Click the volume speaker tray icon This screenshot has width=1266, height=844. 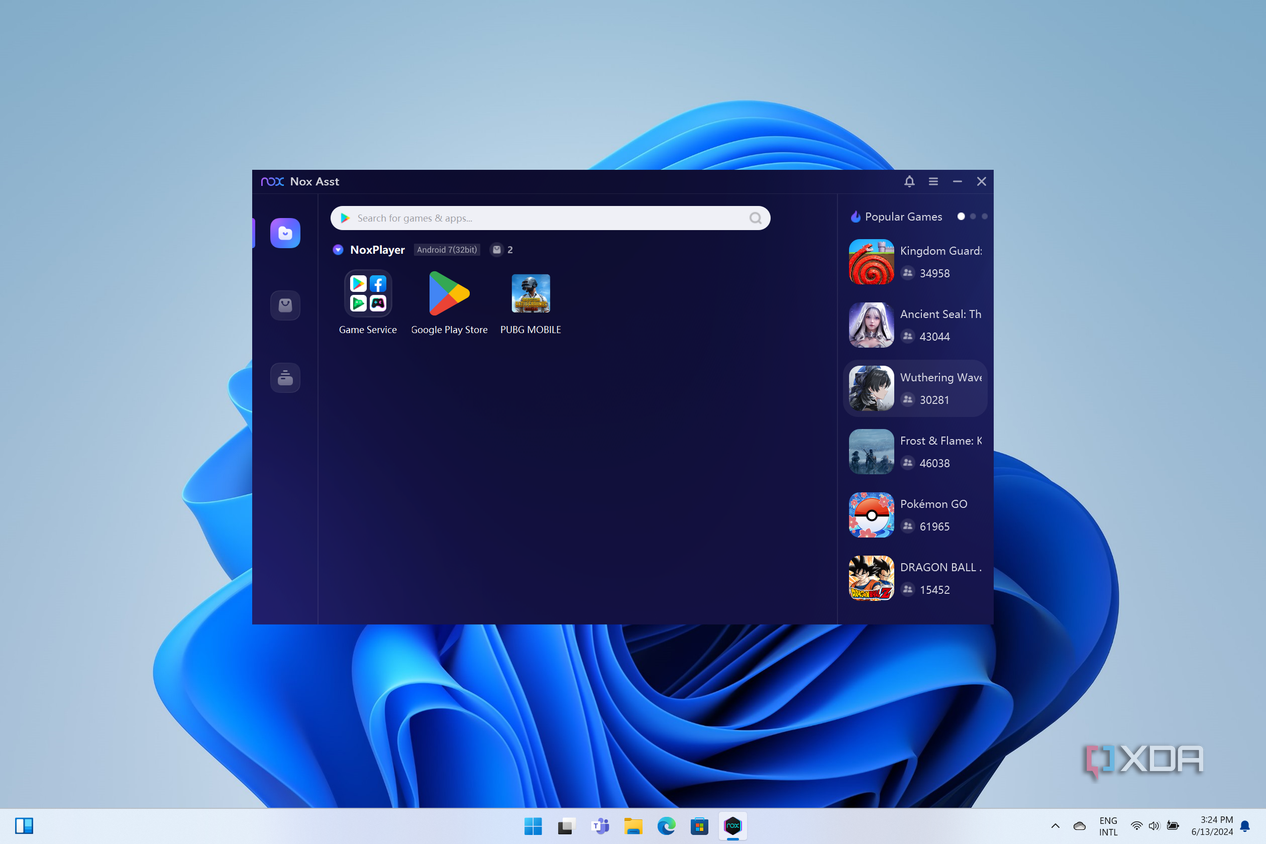(1154, 826)
